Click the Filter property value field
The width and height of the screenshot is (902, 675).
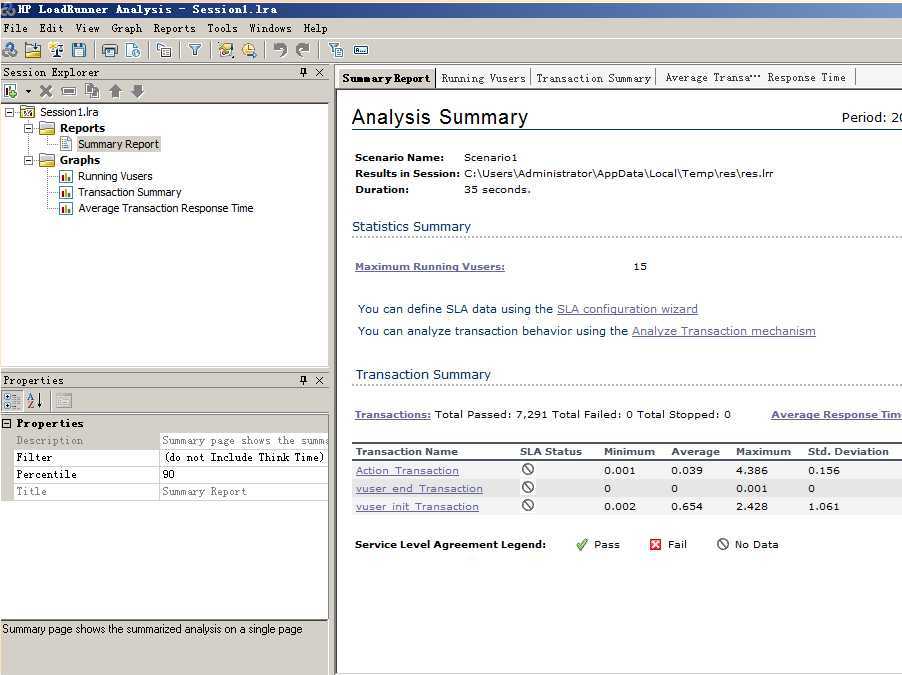click(x=244, y=457)
